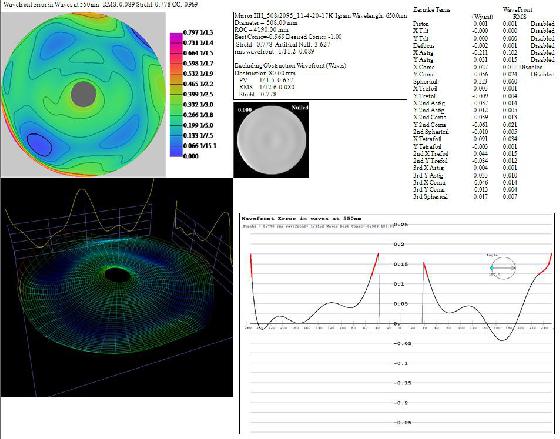Toggle the Disabled label for the X Astig term
This screenshot has height=439, width=560.
point(542,53)
